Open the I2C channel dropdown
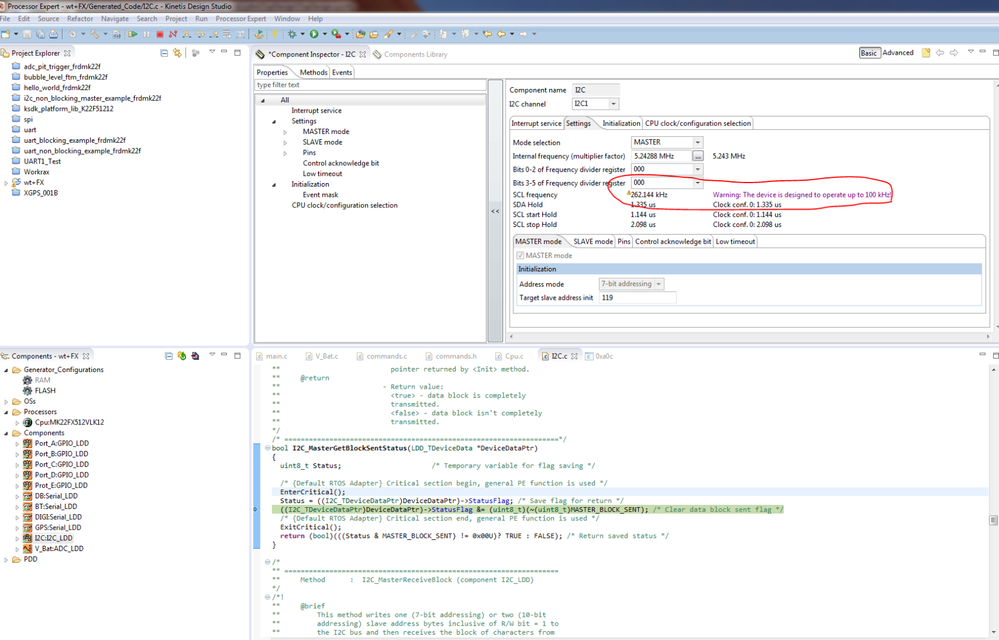 tap(613, 104)
